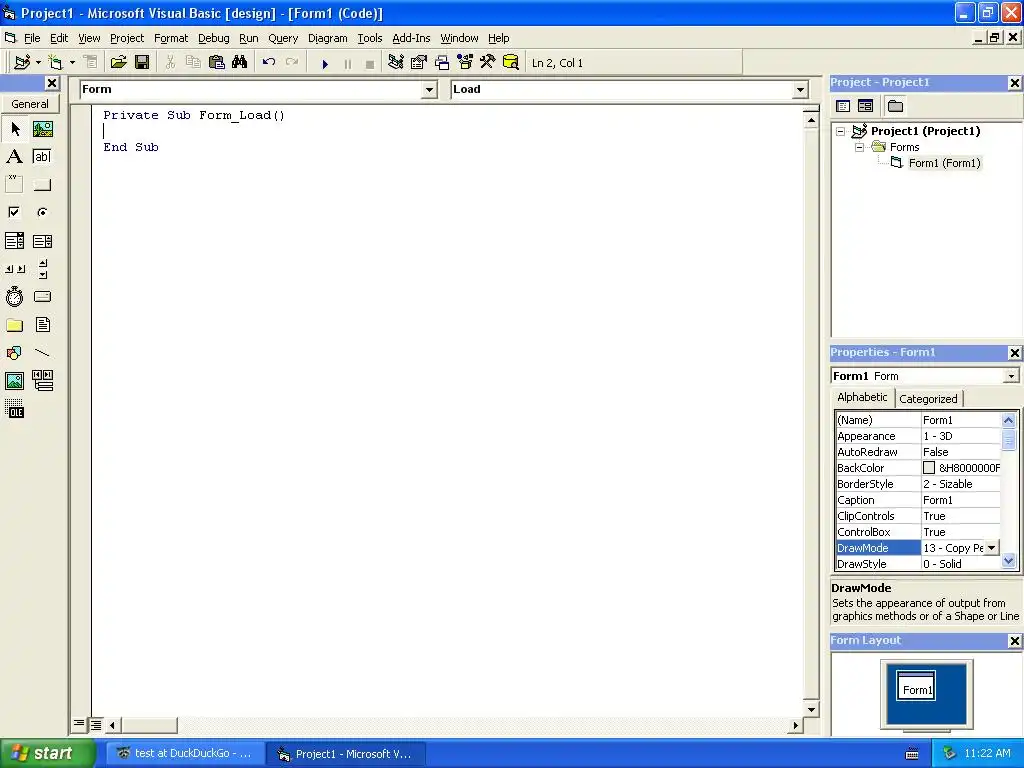Viewport: 1024px width, 768px height.
Task: Click View Object in Project panel
Action: 865,106
